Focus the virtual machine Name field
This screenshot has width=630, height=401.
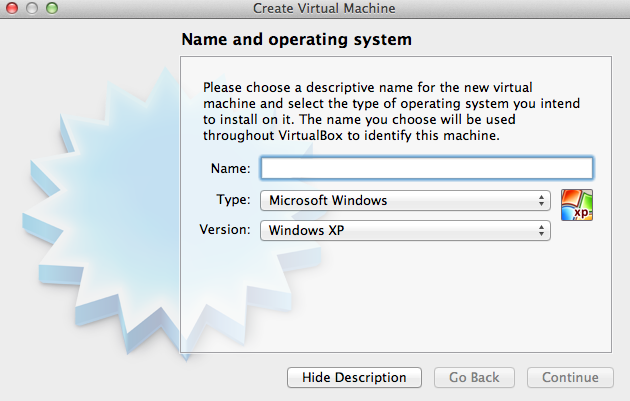tap(426, 168)
